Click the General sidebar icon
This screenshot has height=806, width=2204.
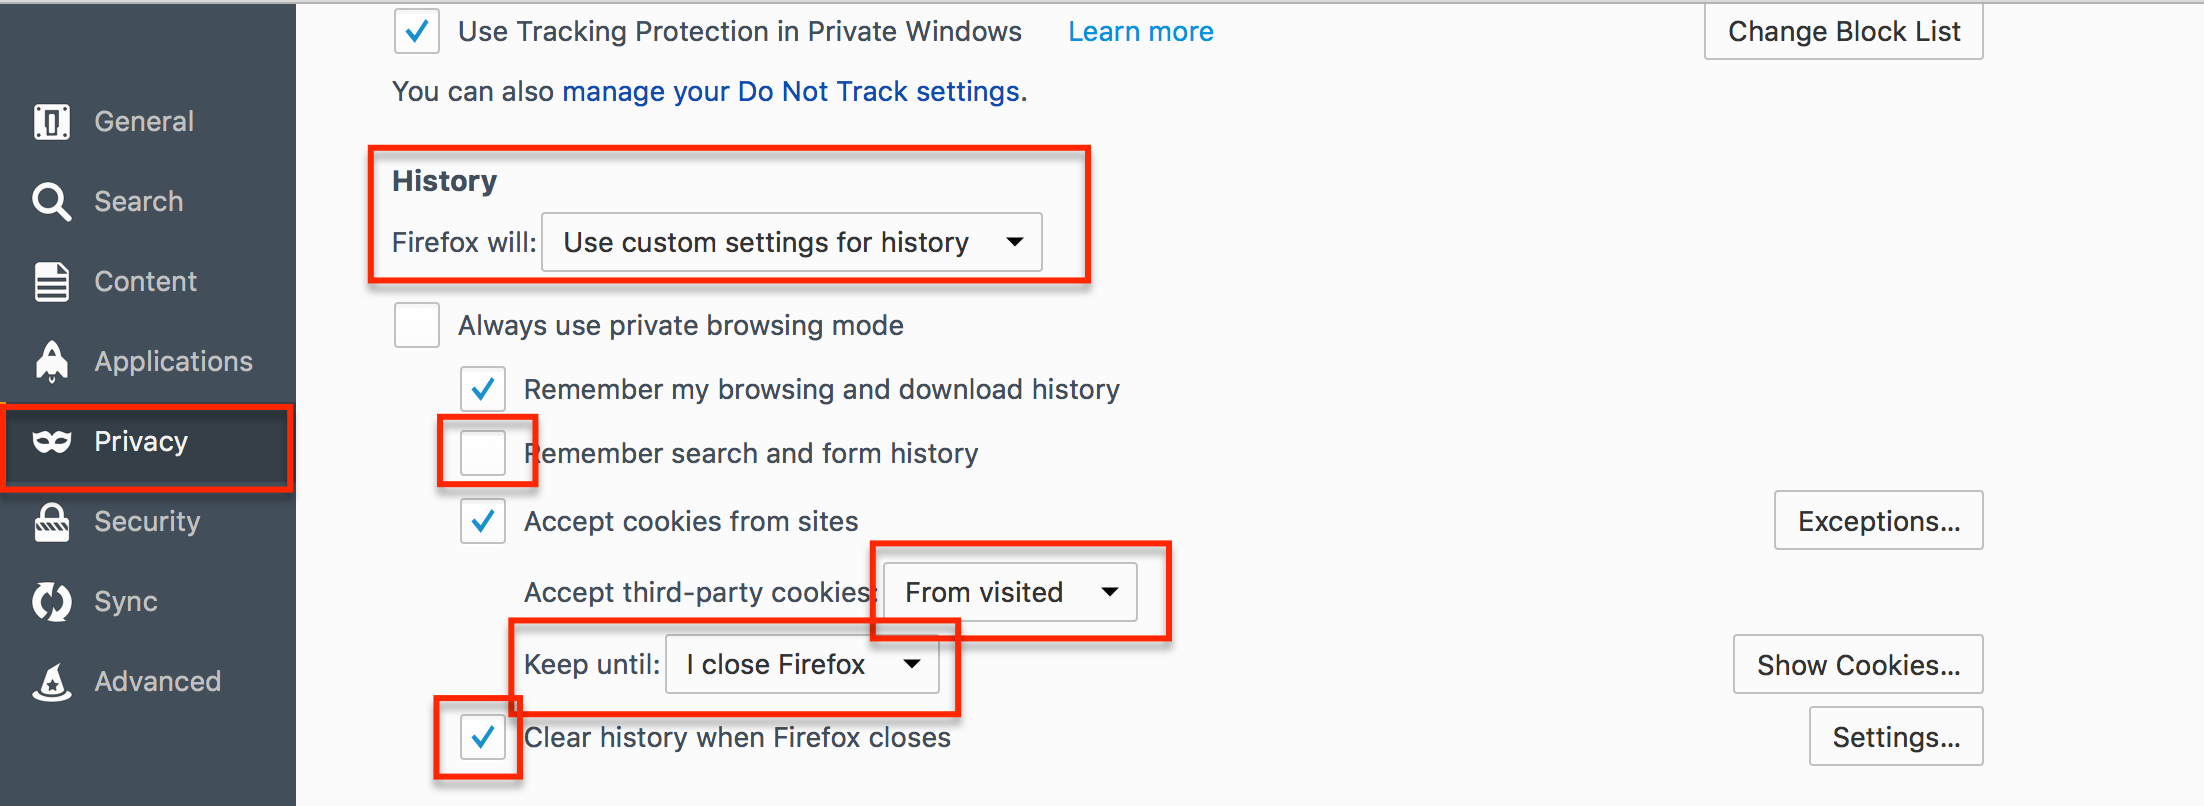click(x=52, y=122)
